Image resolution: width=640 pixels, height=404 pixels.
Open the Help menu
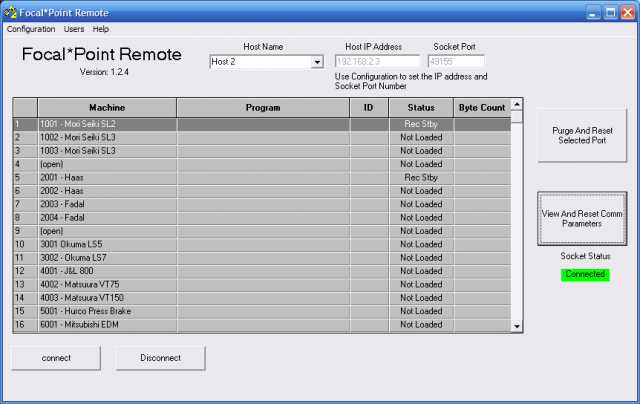100,29
